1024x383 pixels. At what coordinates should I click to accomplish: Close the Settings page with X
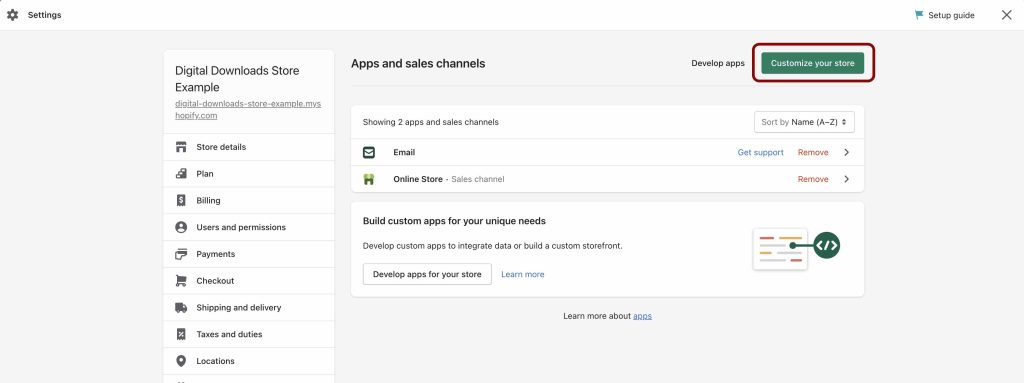pyautogui.click(x=1006, y=15)
